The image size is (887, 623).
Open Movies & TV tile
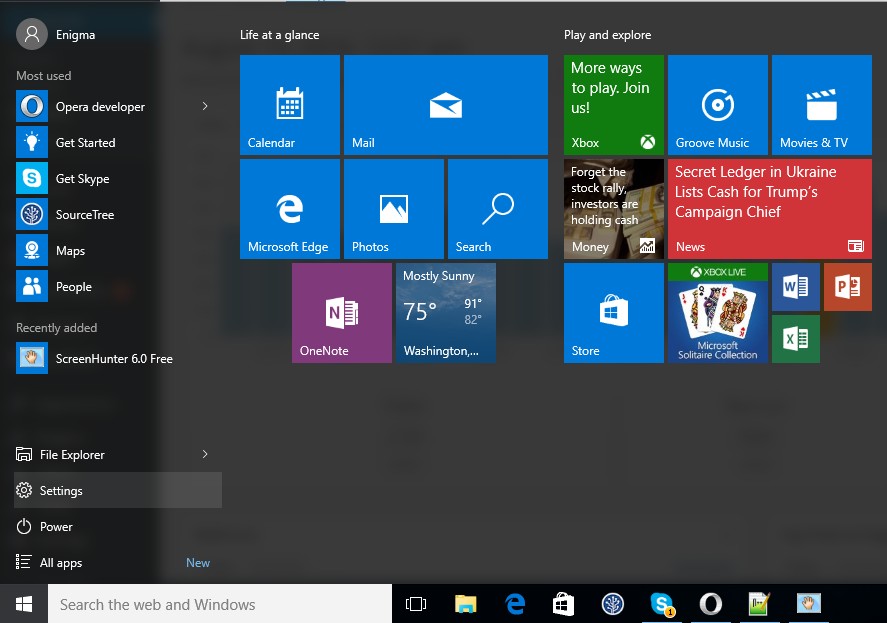(x=822, y=105)
